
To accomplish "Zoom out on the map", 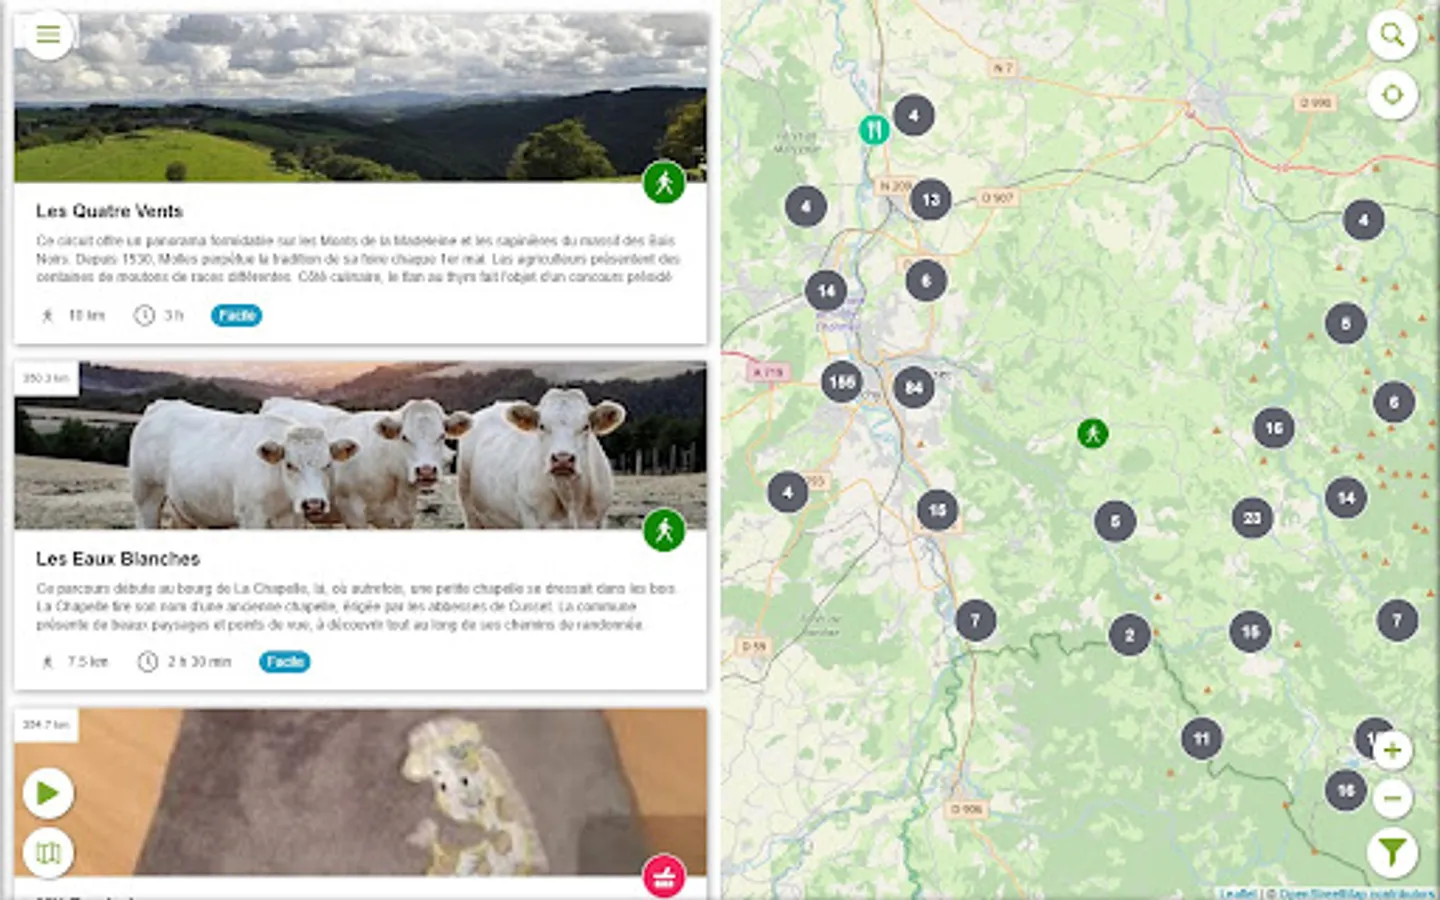I will (x=1392, y=798).
